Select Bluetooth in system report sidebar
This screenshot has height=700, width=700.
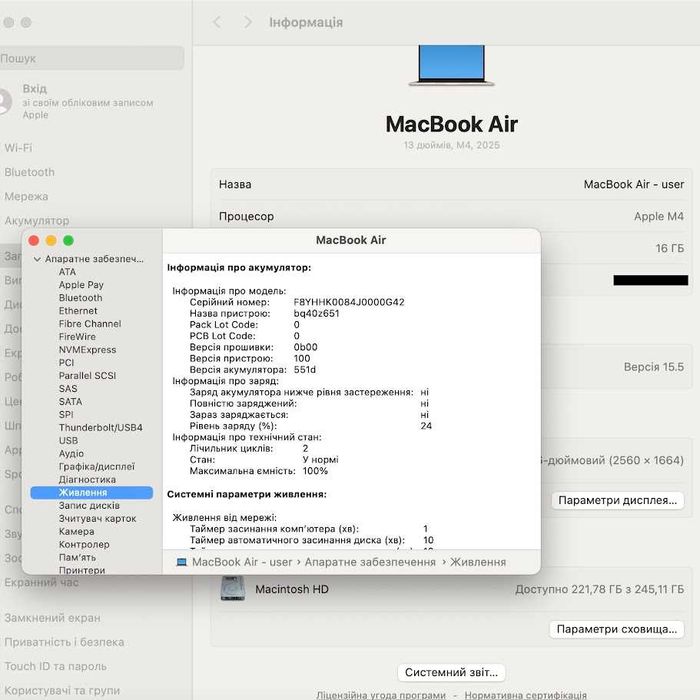point(80,298)
